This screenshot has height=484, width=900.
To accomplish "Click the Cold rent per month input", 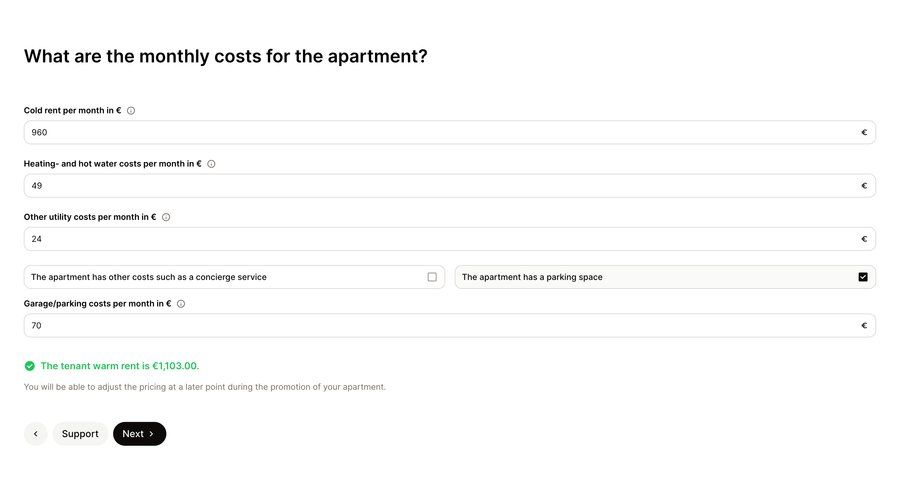I will point(449,133).
